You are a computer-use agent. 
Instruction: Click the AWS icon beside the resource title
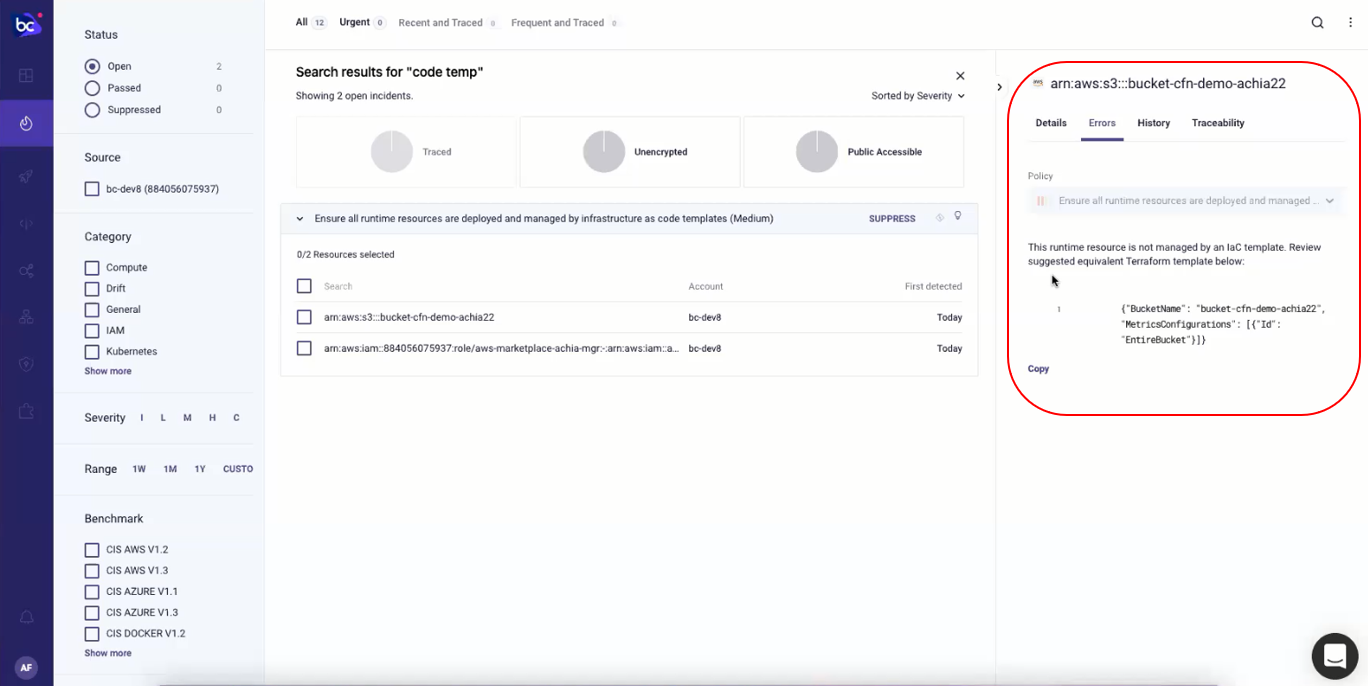pyautogui.click(x=1038, y=83)
